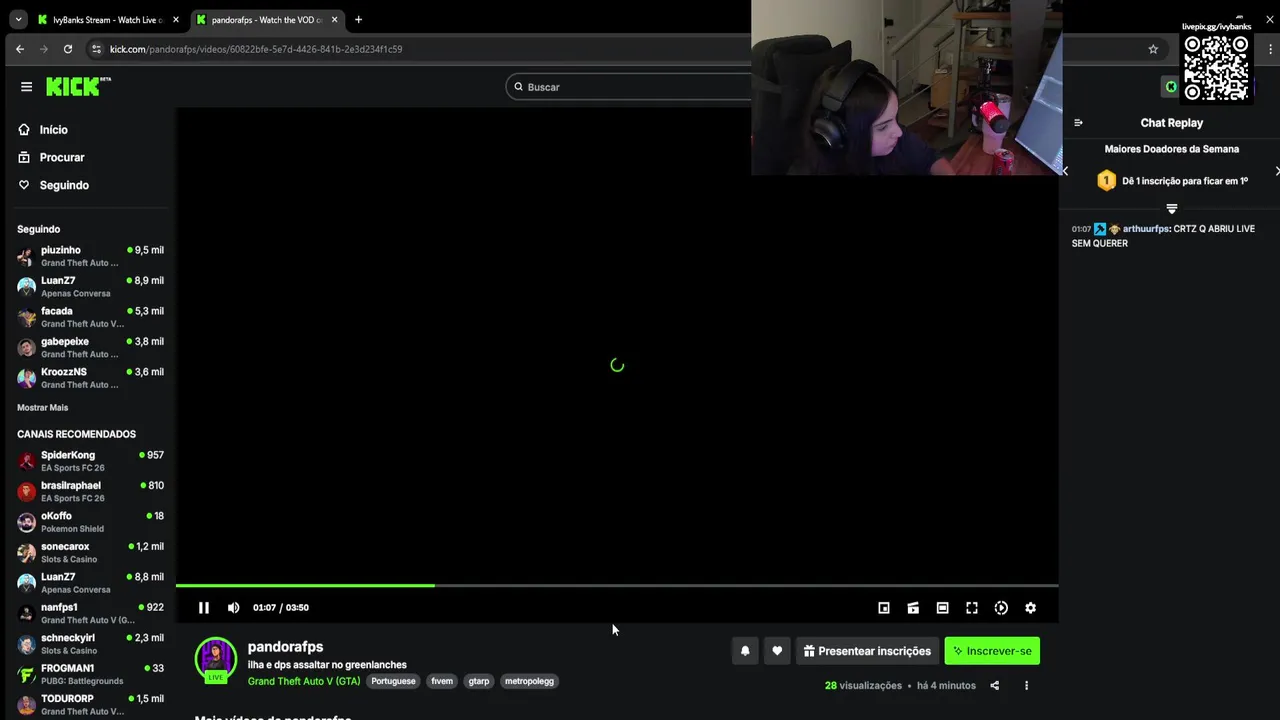The width and height of the screenshot is (1280, 720).
Task: Open the player settings gear
Action: tap(1030, 608)
